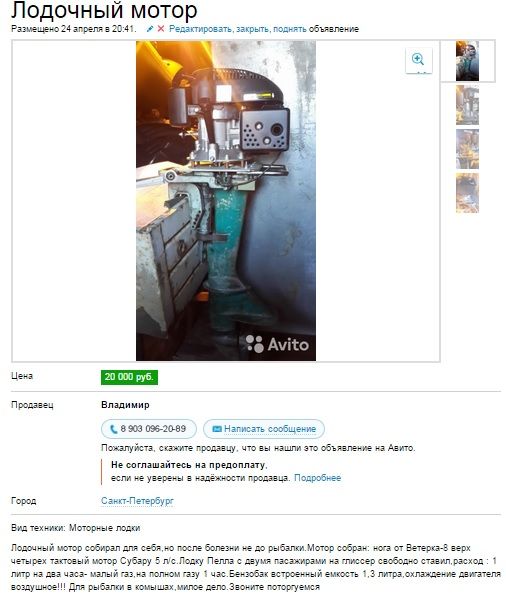Click Написать сообщение button
The width and height of the screenshot is (506, 607).
coord(264,429)
